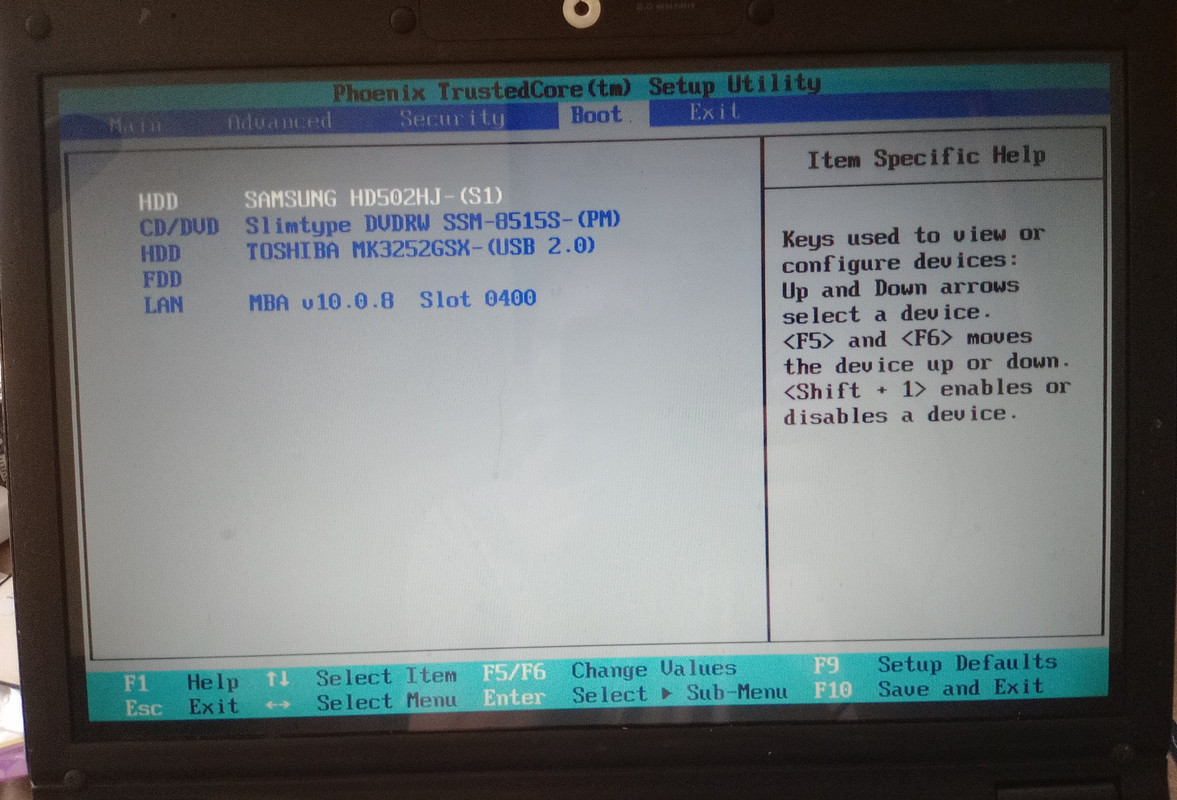Select TOSHIBA MK3252GSX-(USB 2.0) entry
The width and height of the screenshot is (1177, 800).
420,248
